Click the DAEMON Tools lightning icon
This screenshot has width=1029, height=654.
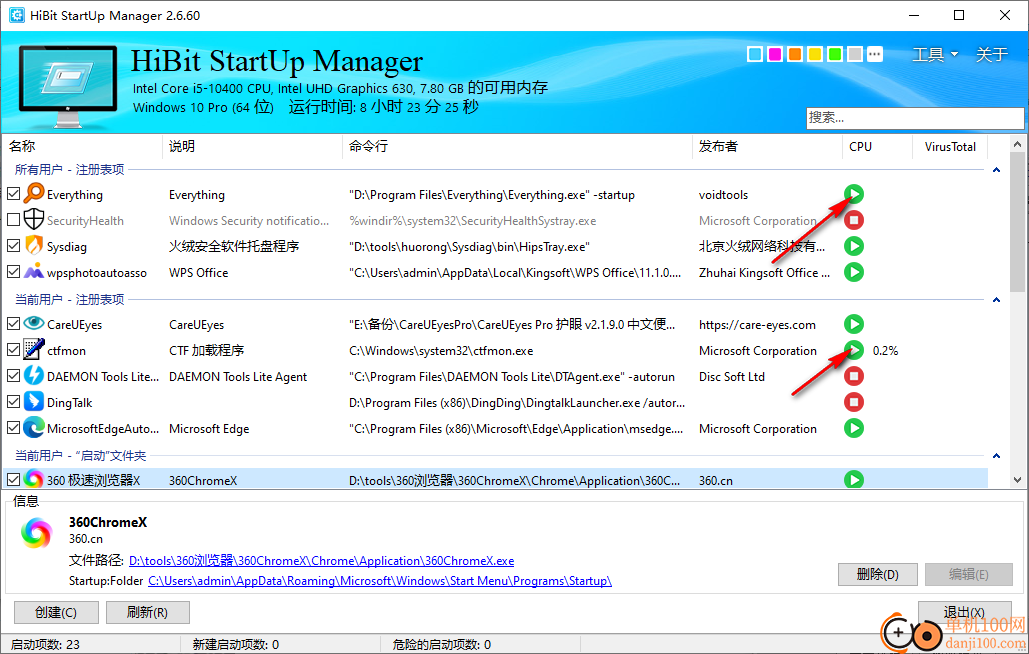[33, 376]
